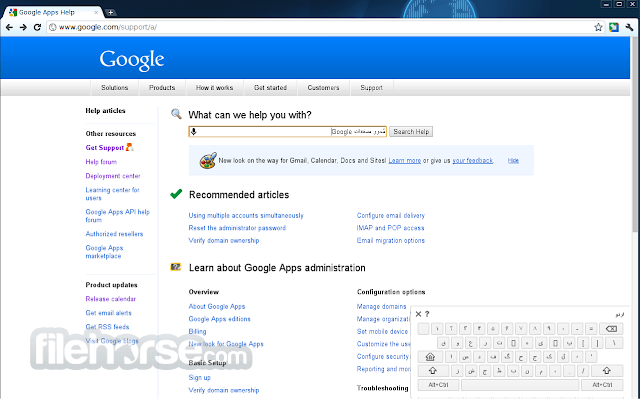The width and height of the screenshot is (640, 400).
Task: Open the Learn more link in the notice
Action: click(404, 160)
